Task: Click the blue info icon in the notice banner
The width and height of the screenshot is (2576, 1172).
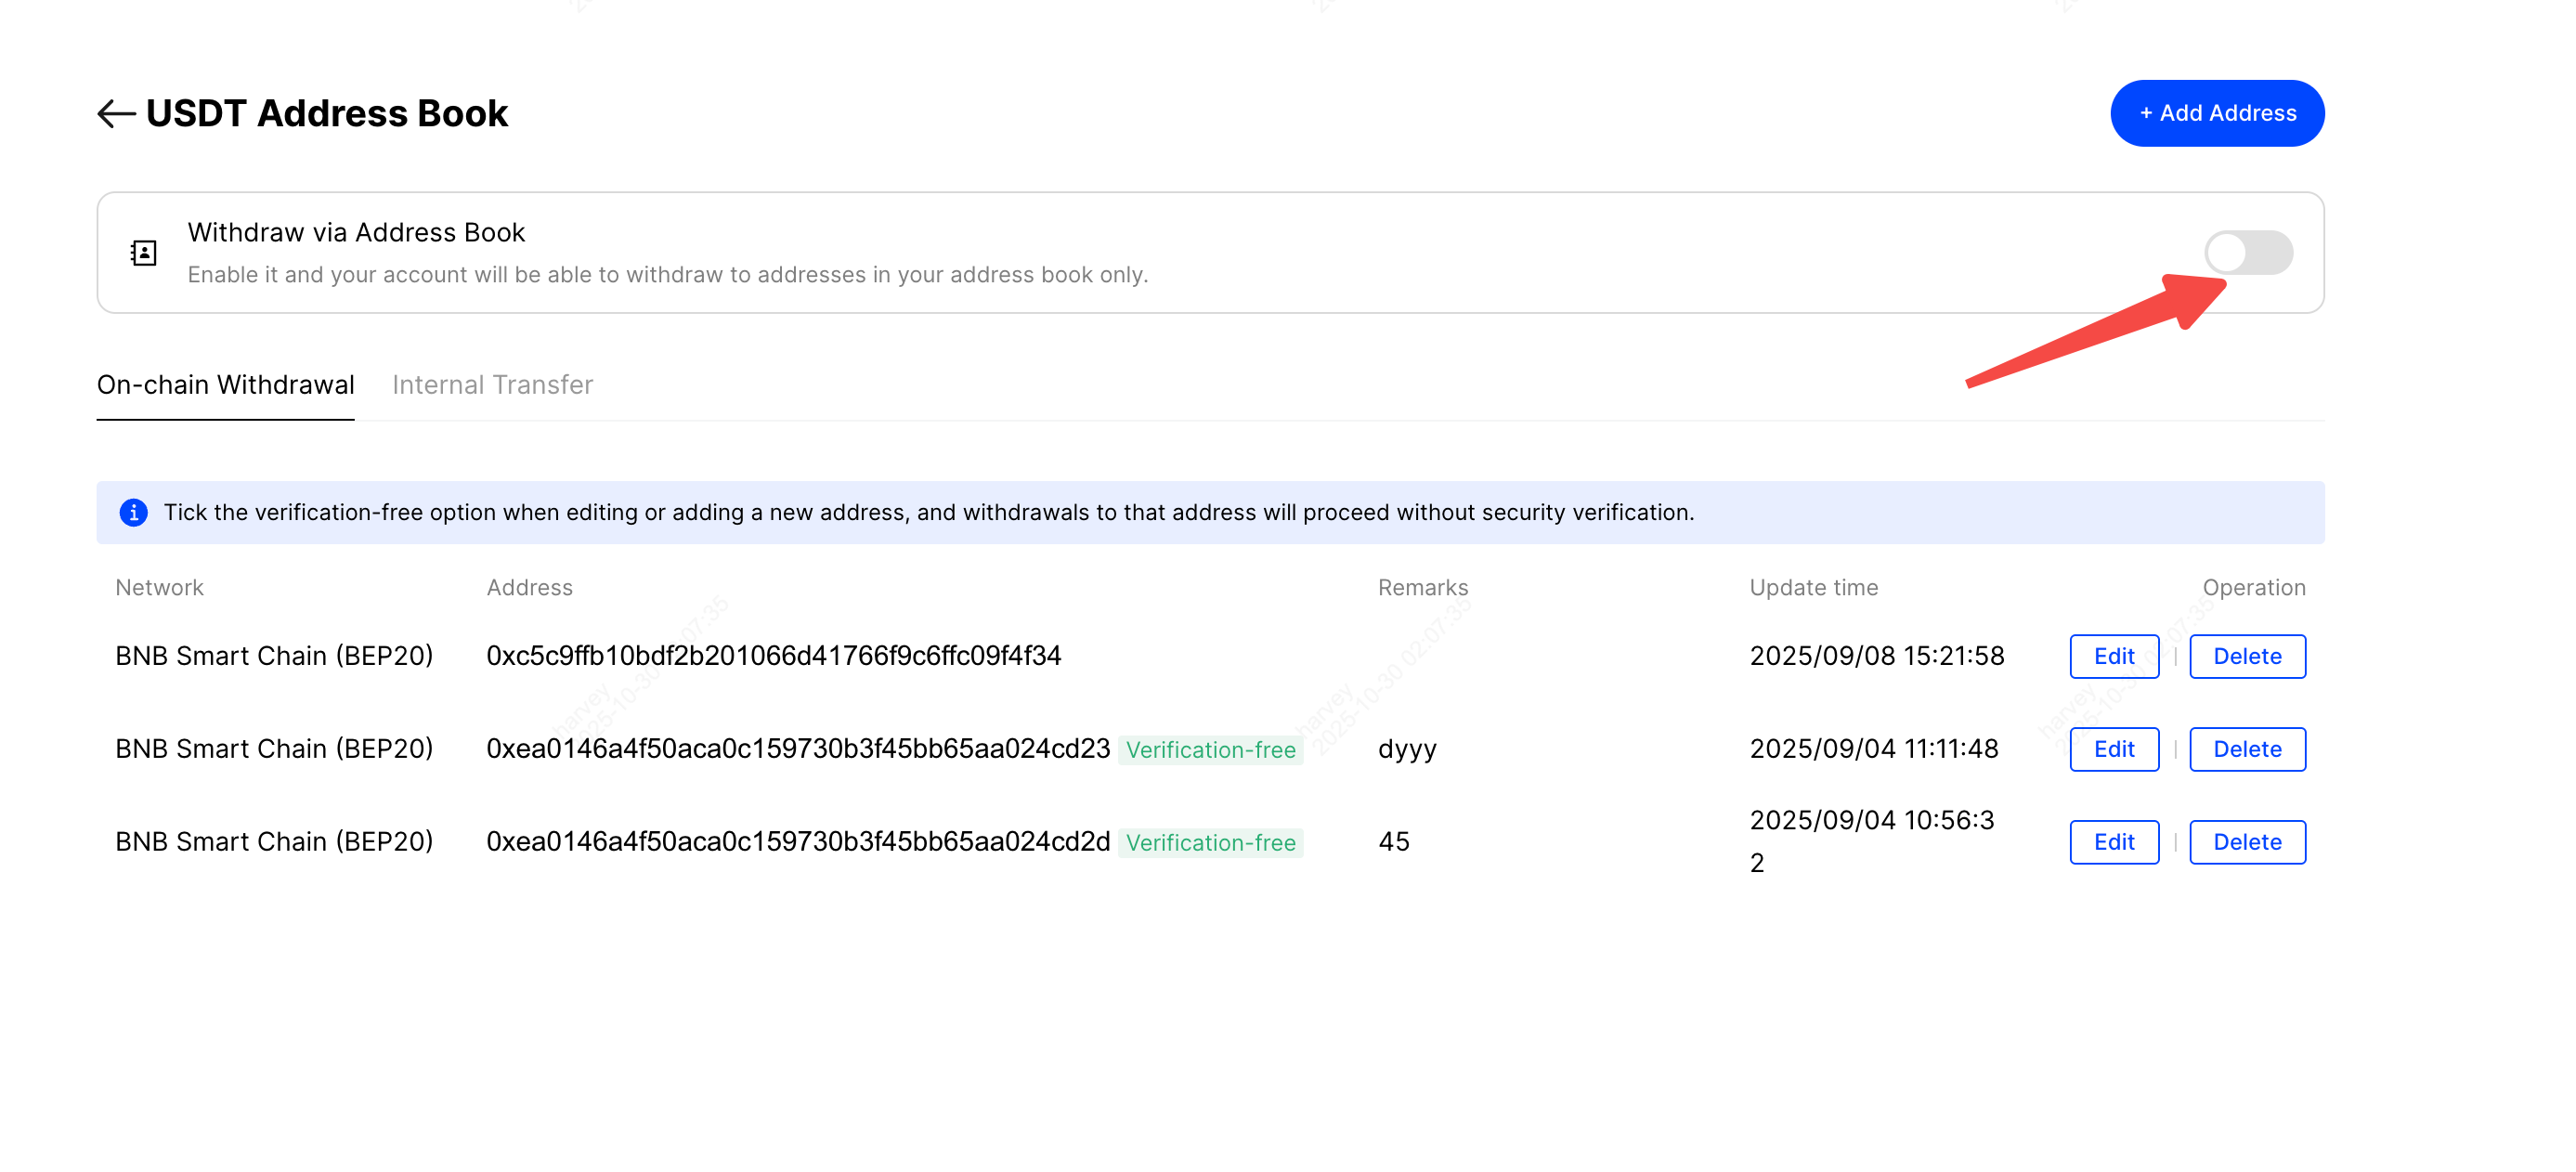Action: point(133,513)
